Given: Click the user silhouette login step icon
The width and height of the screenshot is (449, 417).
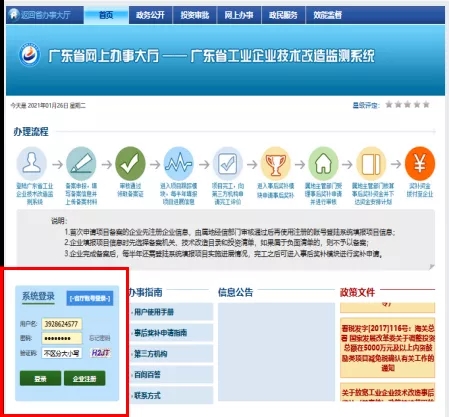Looking at the screenshot, I should (x=32, y=164).
